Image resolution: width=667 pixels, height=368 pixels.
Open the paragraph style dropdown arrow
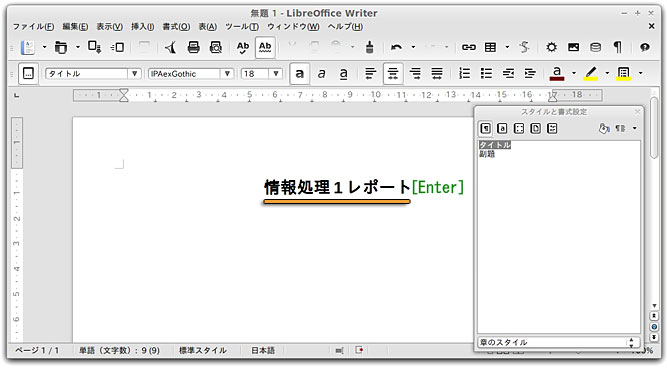pyautogui.click(x=134, y=74)
